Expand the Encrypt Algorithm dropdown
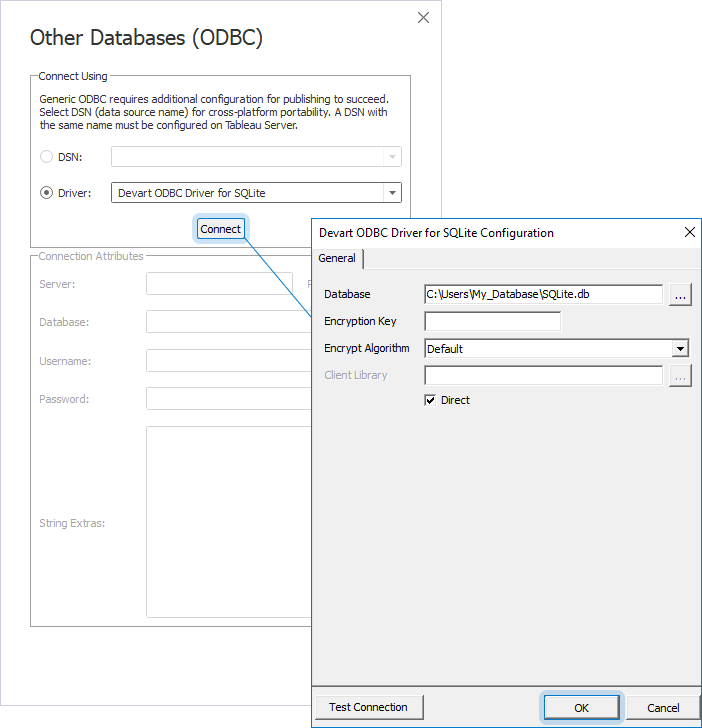This screenshot has width=702, height=728. 680,348
